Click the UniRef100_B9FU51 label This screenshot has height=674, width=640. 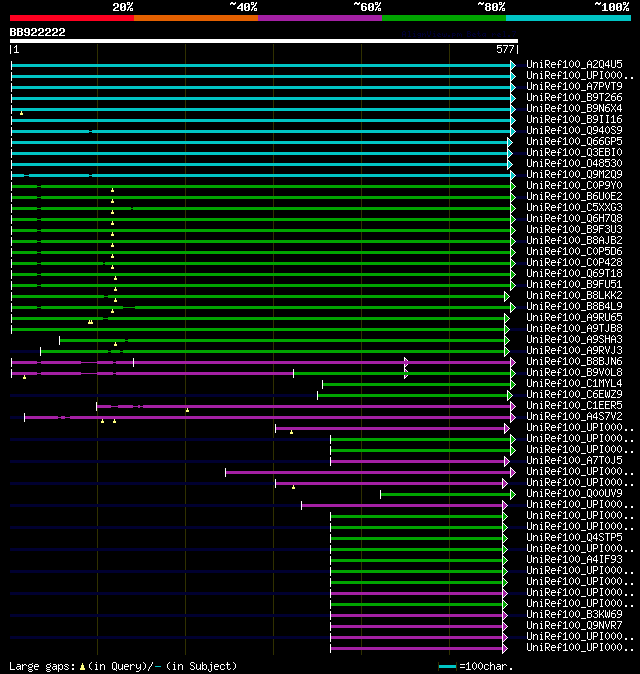(x=574, y=285)
